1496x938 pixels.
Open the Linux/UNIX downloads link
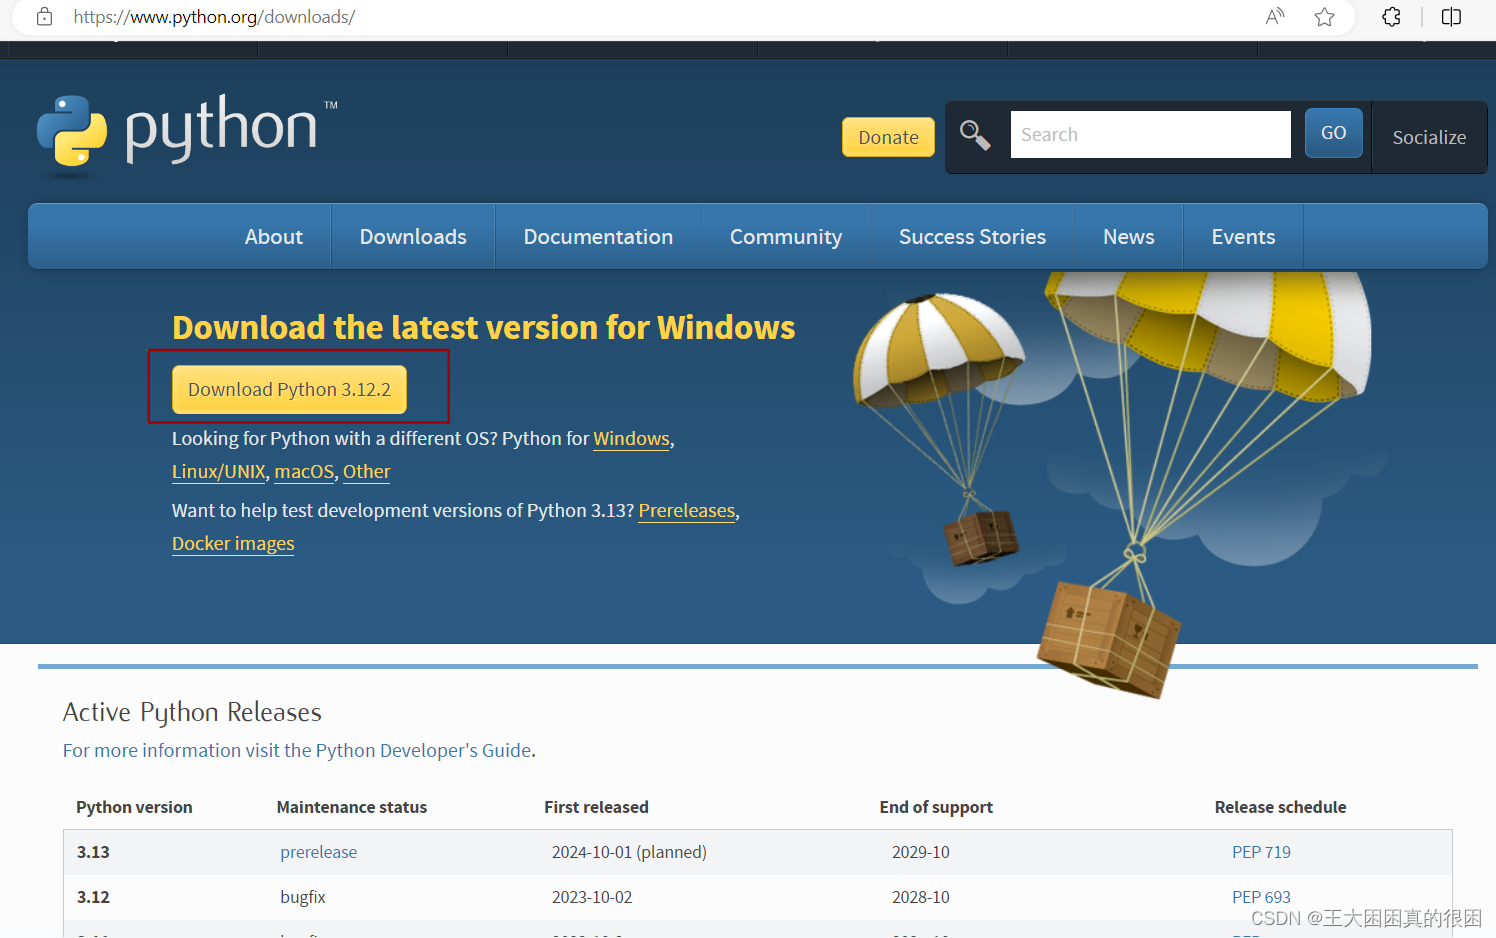(x=219, y=472)
